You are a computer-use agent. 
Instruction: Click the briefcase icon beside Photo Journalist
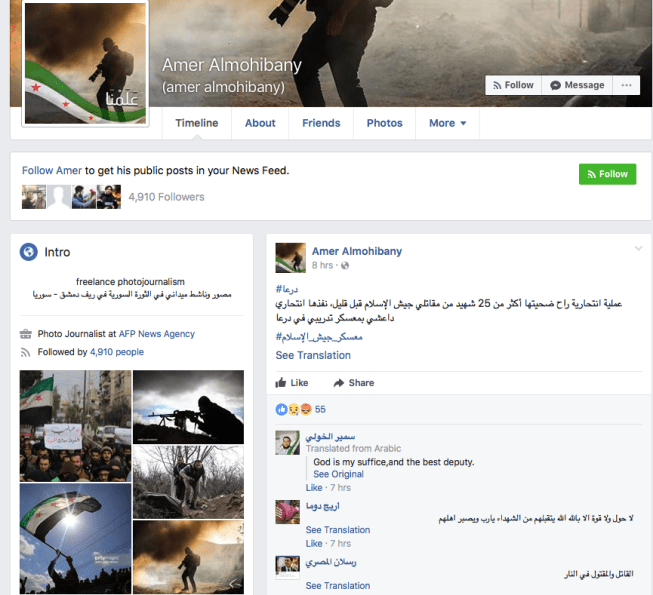point(26,334)
